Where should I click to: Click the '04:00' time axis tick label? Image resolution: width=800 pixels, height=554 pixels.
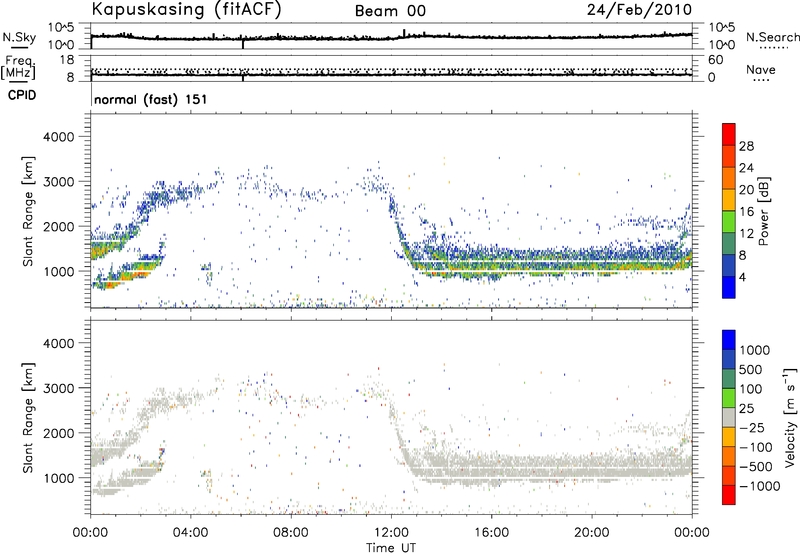pos(191,533)
